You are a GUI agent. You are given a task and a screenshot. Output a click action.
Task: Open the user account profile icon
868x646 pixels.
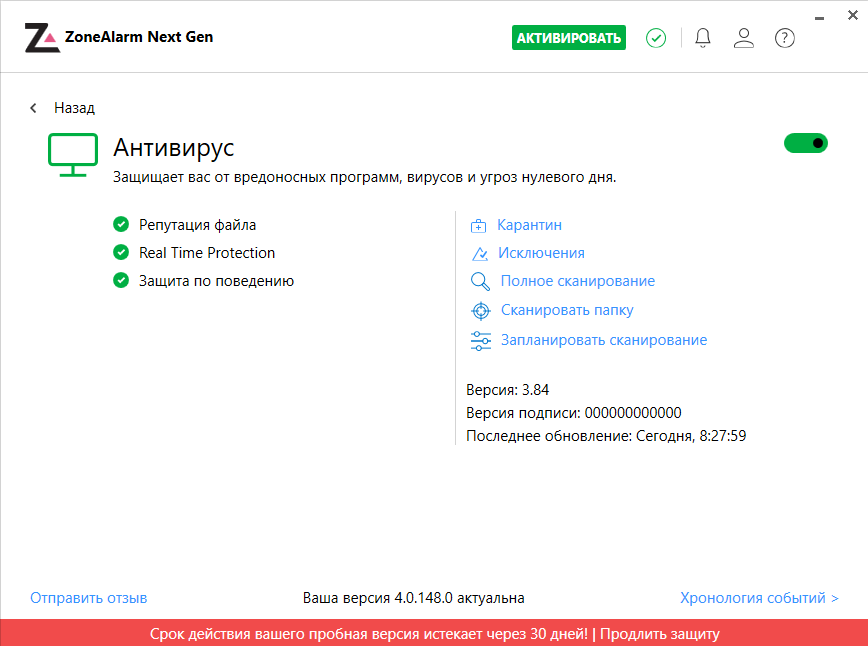743,38
